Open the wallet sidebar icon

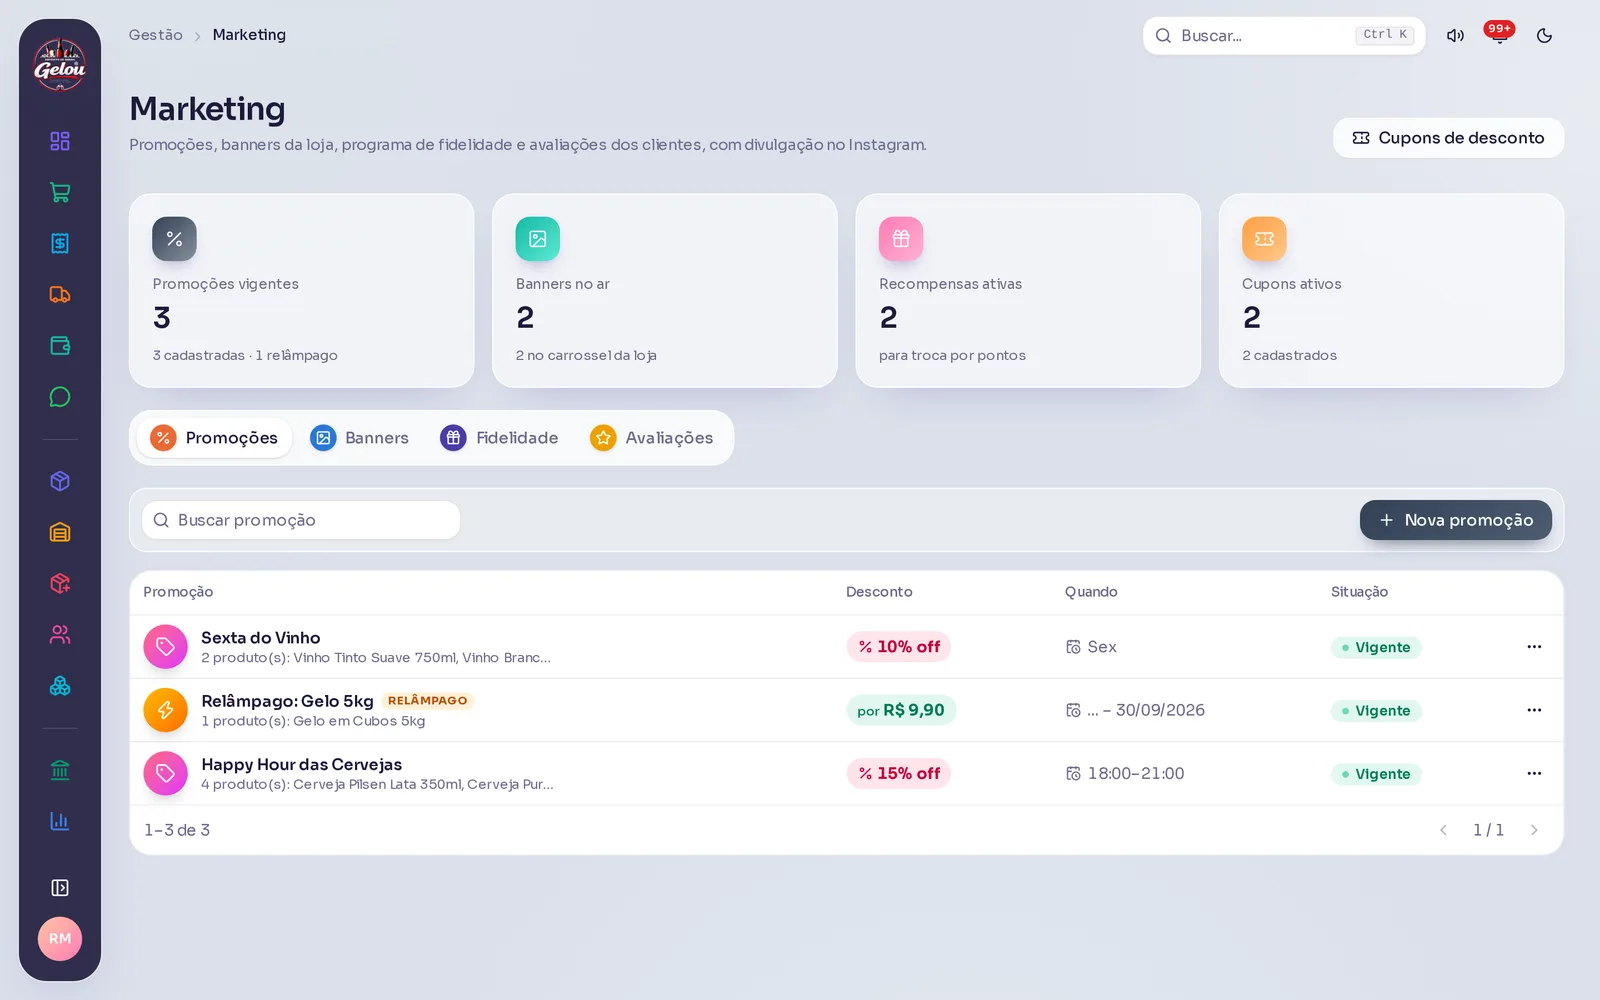click(60, 346)
